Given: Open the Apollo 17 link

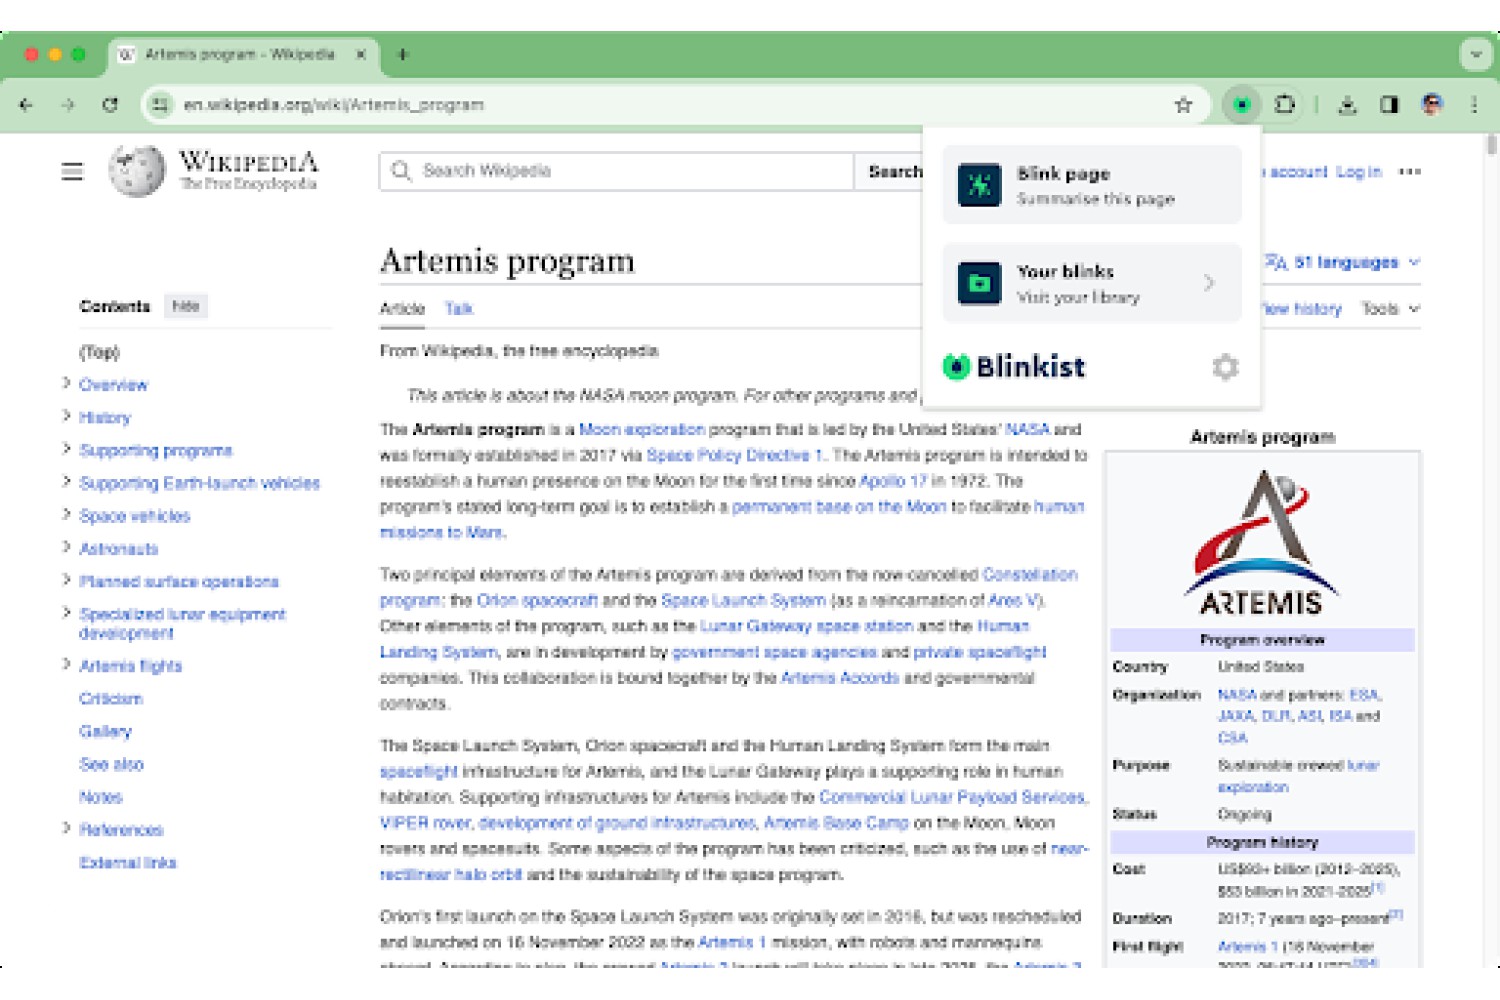Looking at the screenshot, I should [x=893, y=481].
